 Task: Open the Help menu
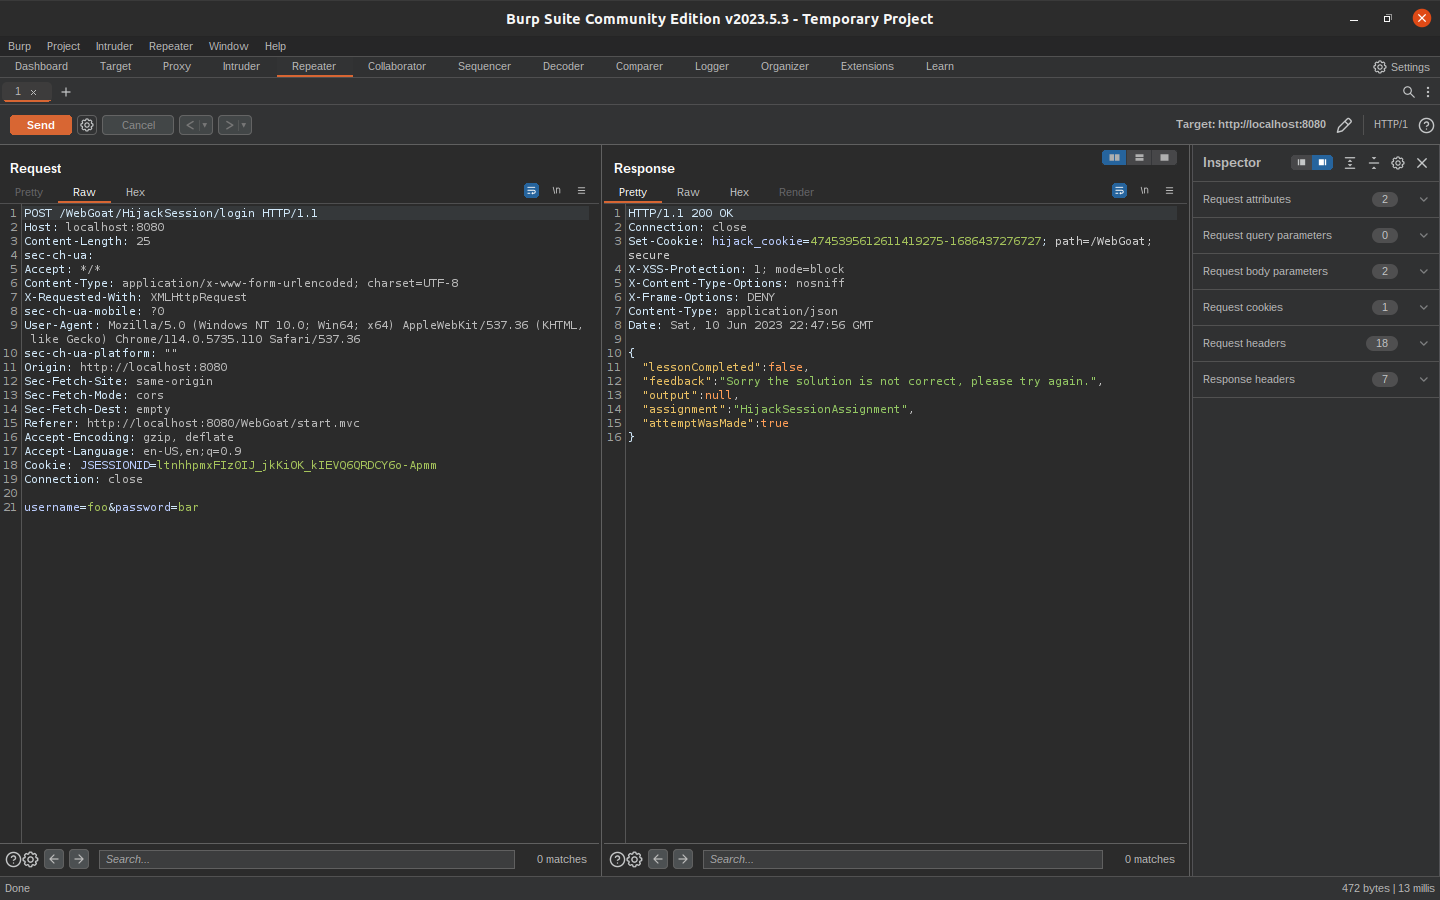(275, 46)
